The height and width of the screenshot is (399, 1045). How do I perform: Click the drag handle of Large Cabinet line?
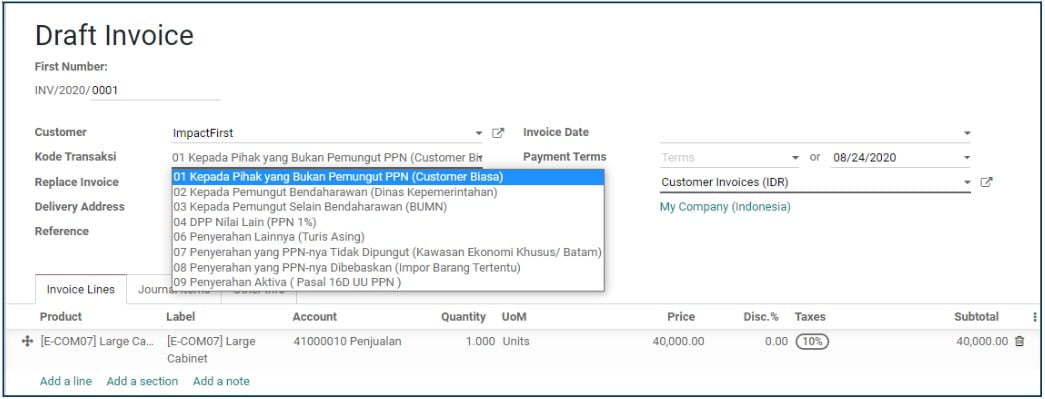pos(27,341)
